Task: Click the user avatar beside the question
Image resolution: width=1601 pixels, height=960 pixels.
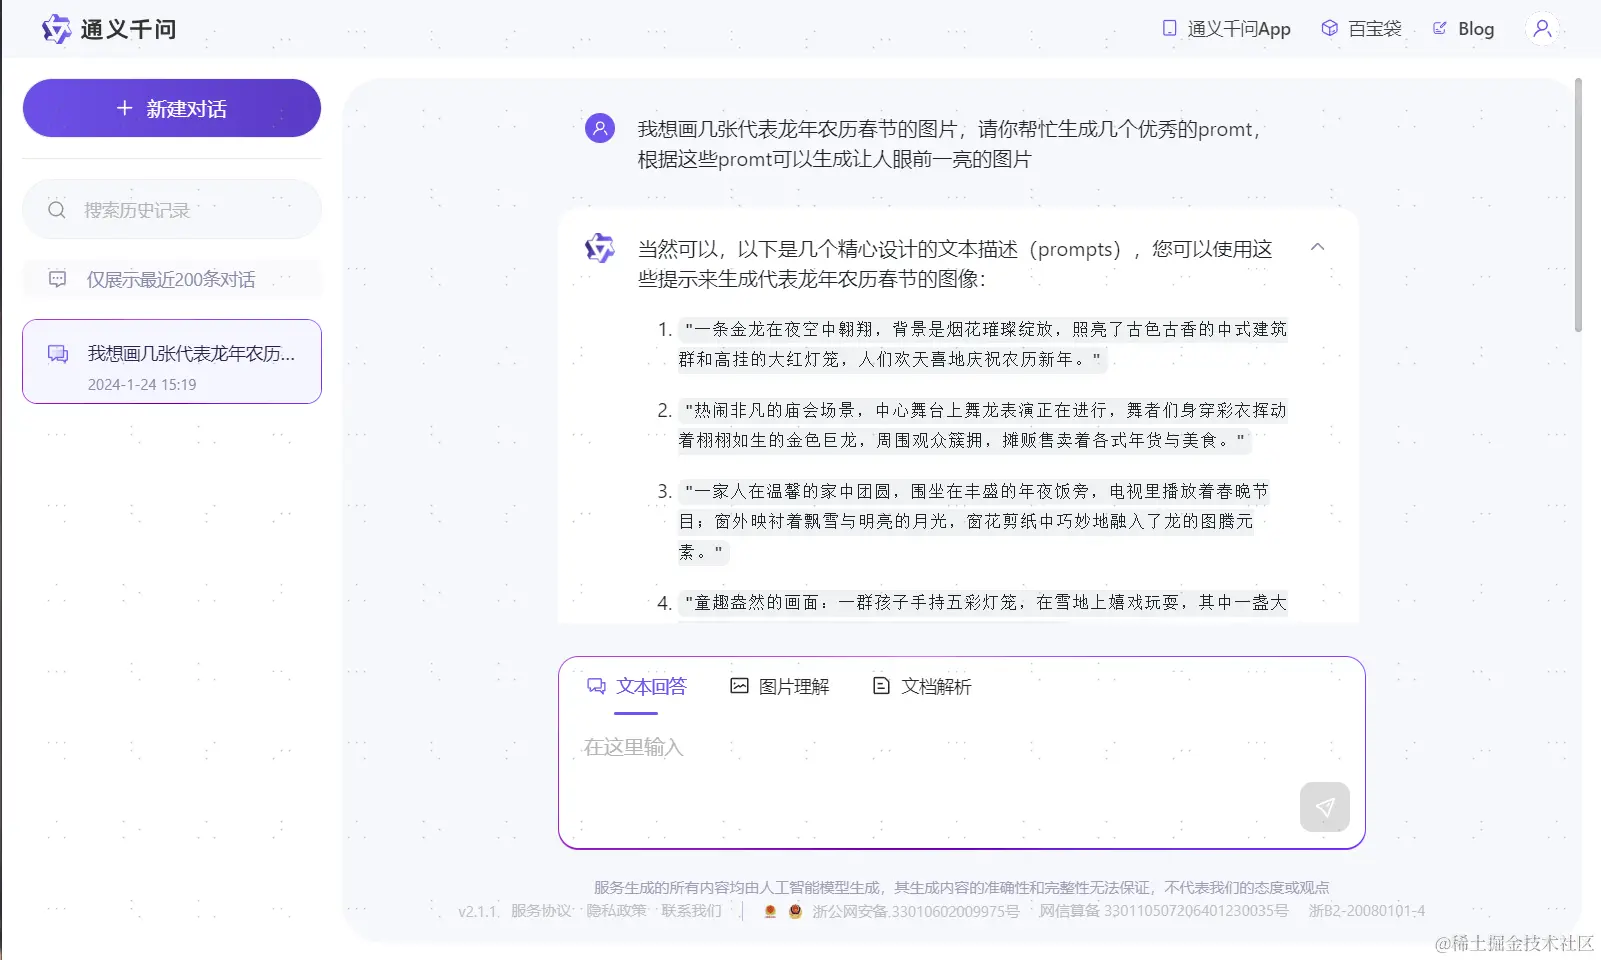Action: tap(600, 128)
